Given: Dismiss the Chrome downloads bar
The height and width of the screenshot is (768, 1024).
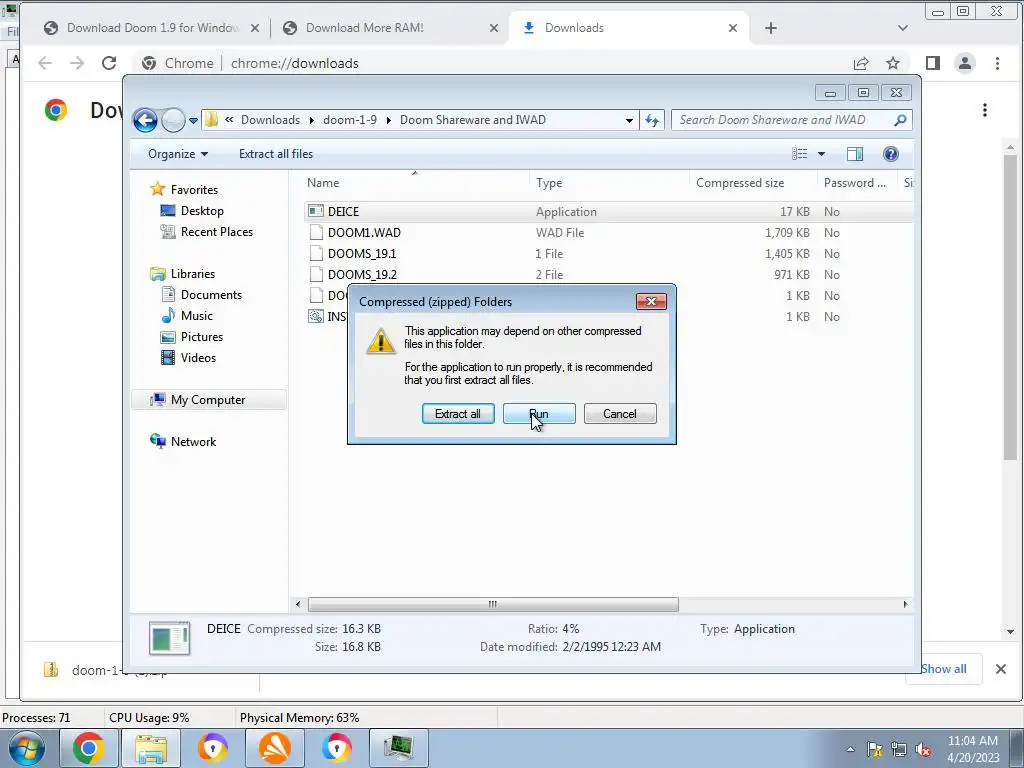Looking at the screenshot, I should (1000, 669).
